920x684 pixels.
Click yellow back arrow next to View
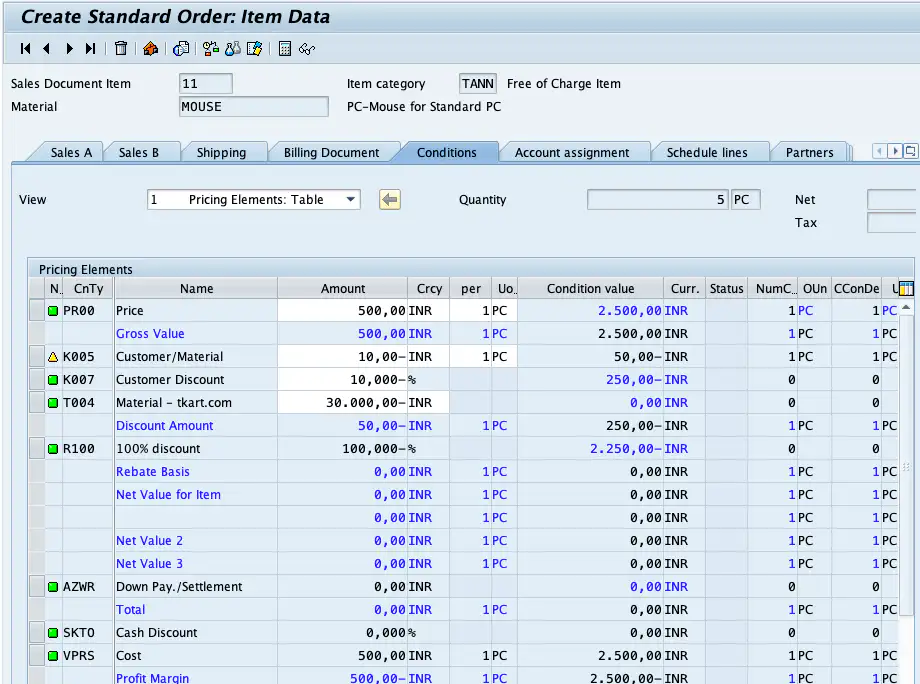click(x=390, y=199)
